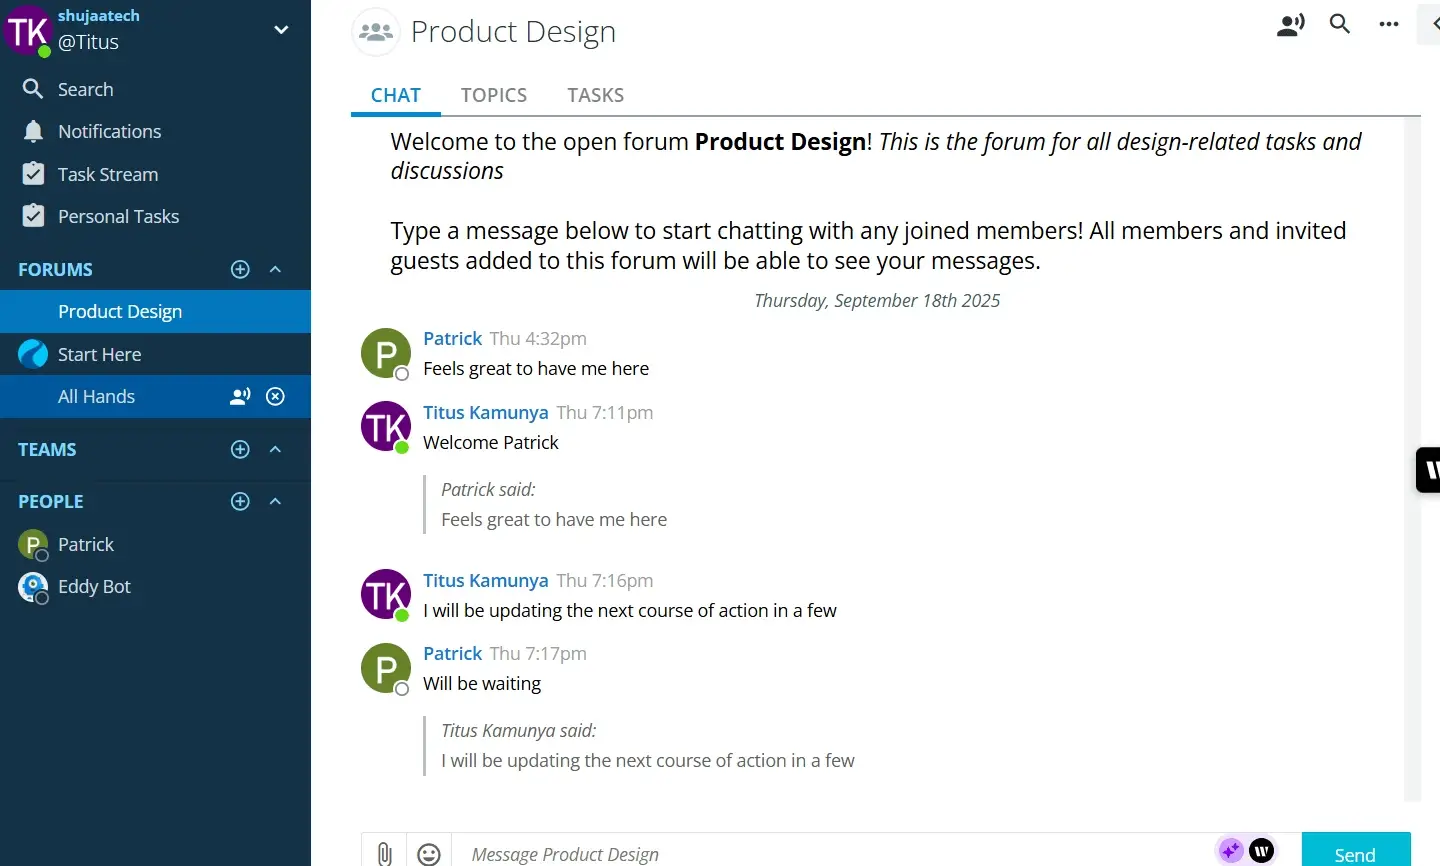Click the paperclip attach file icon
The image size is (1440, 866).
(x=384, y=853)
